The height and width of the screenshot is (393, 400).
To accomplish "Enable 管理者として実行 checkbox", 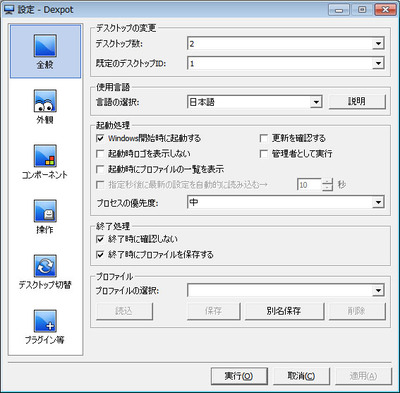I will (x=264, y=154).
